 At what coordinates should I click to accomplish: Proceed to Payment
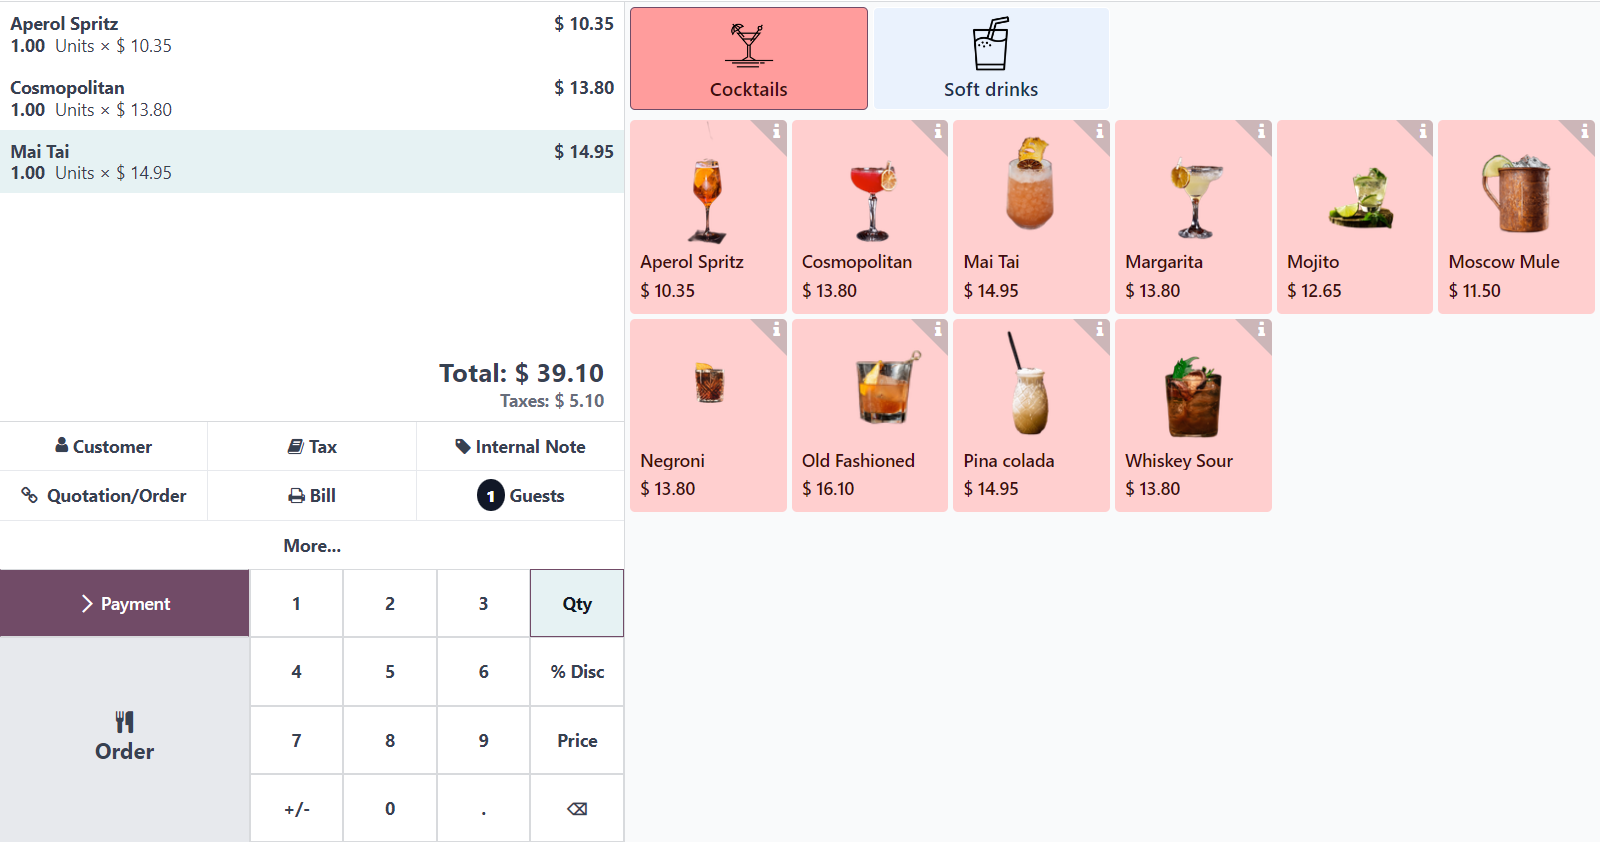click(125, 603)
